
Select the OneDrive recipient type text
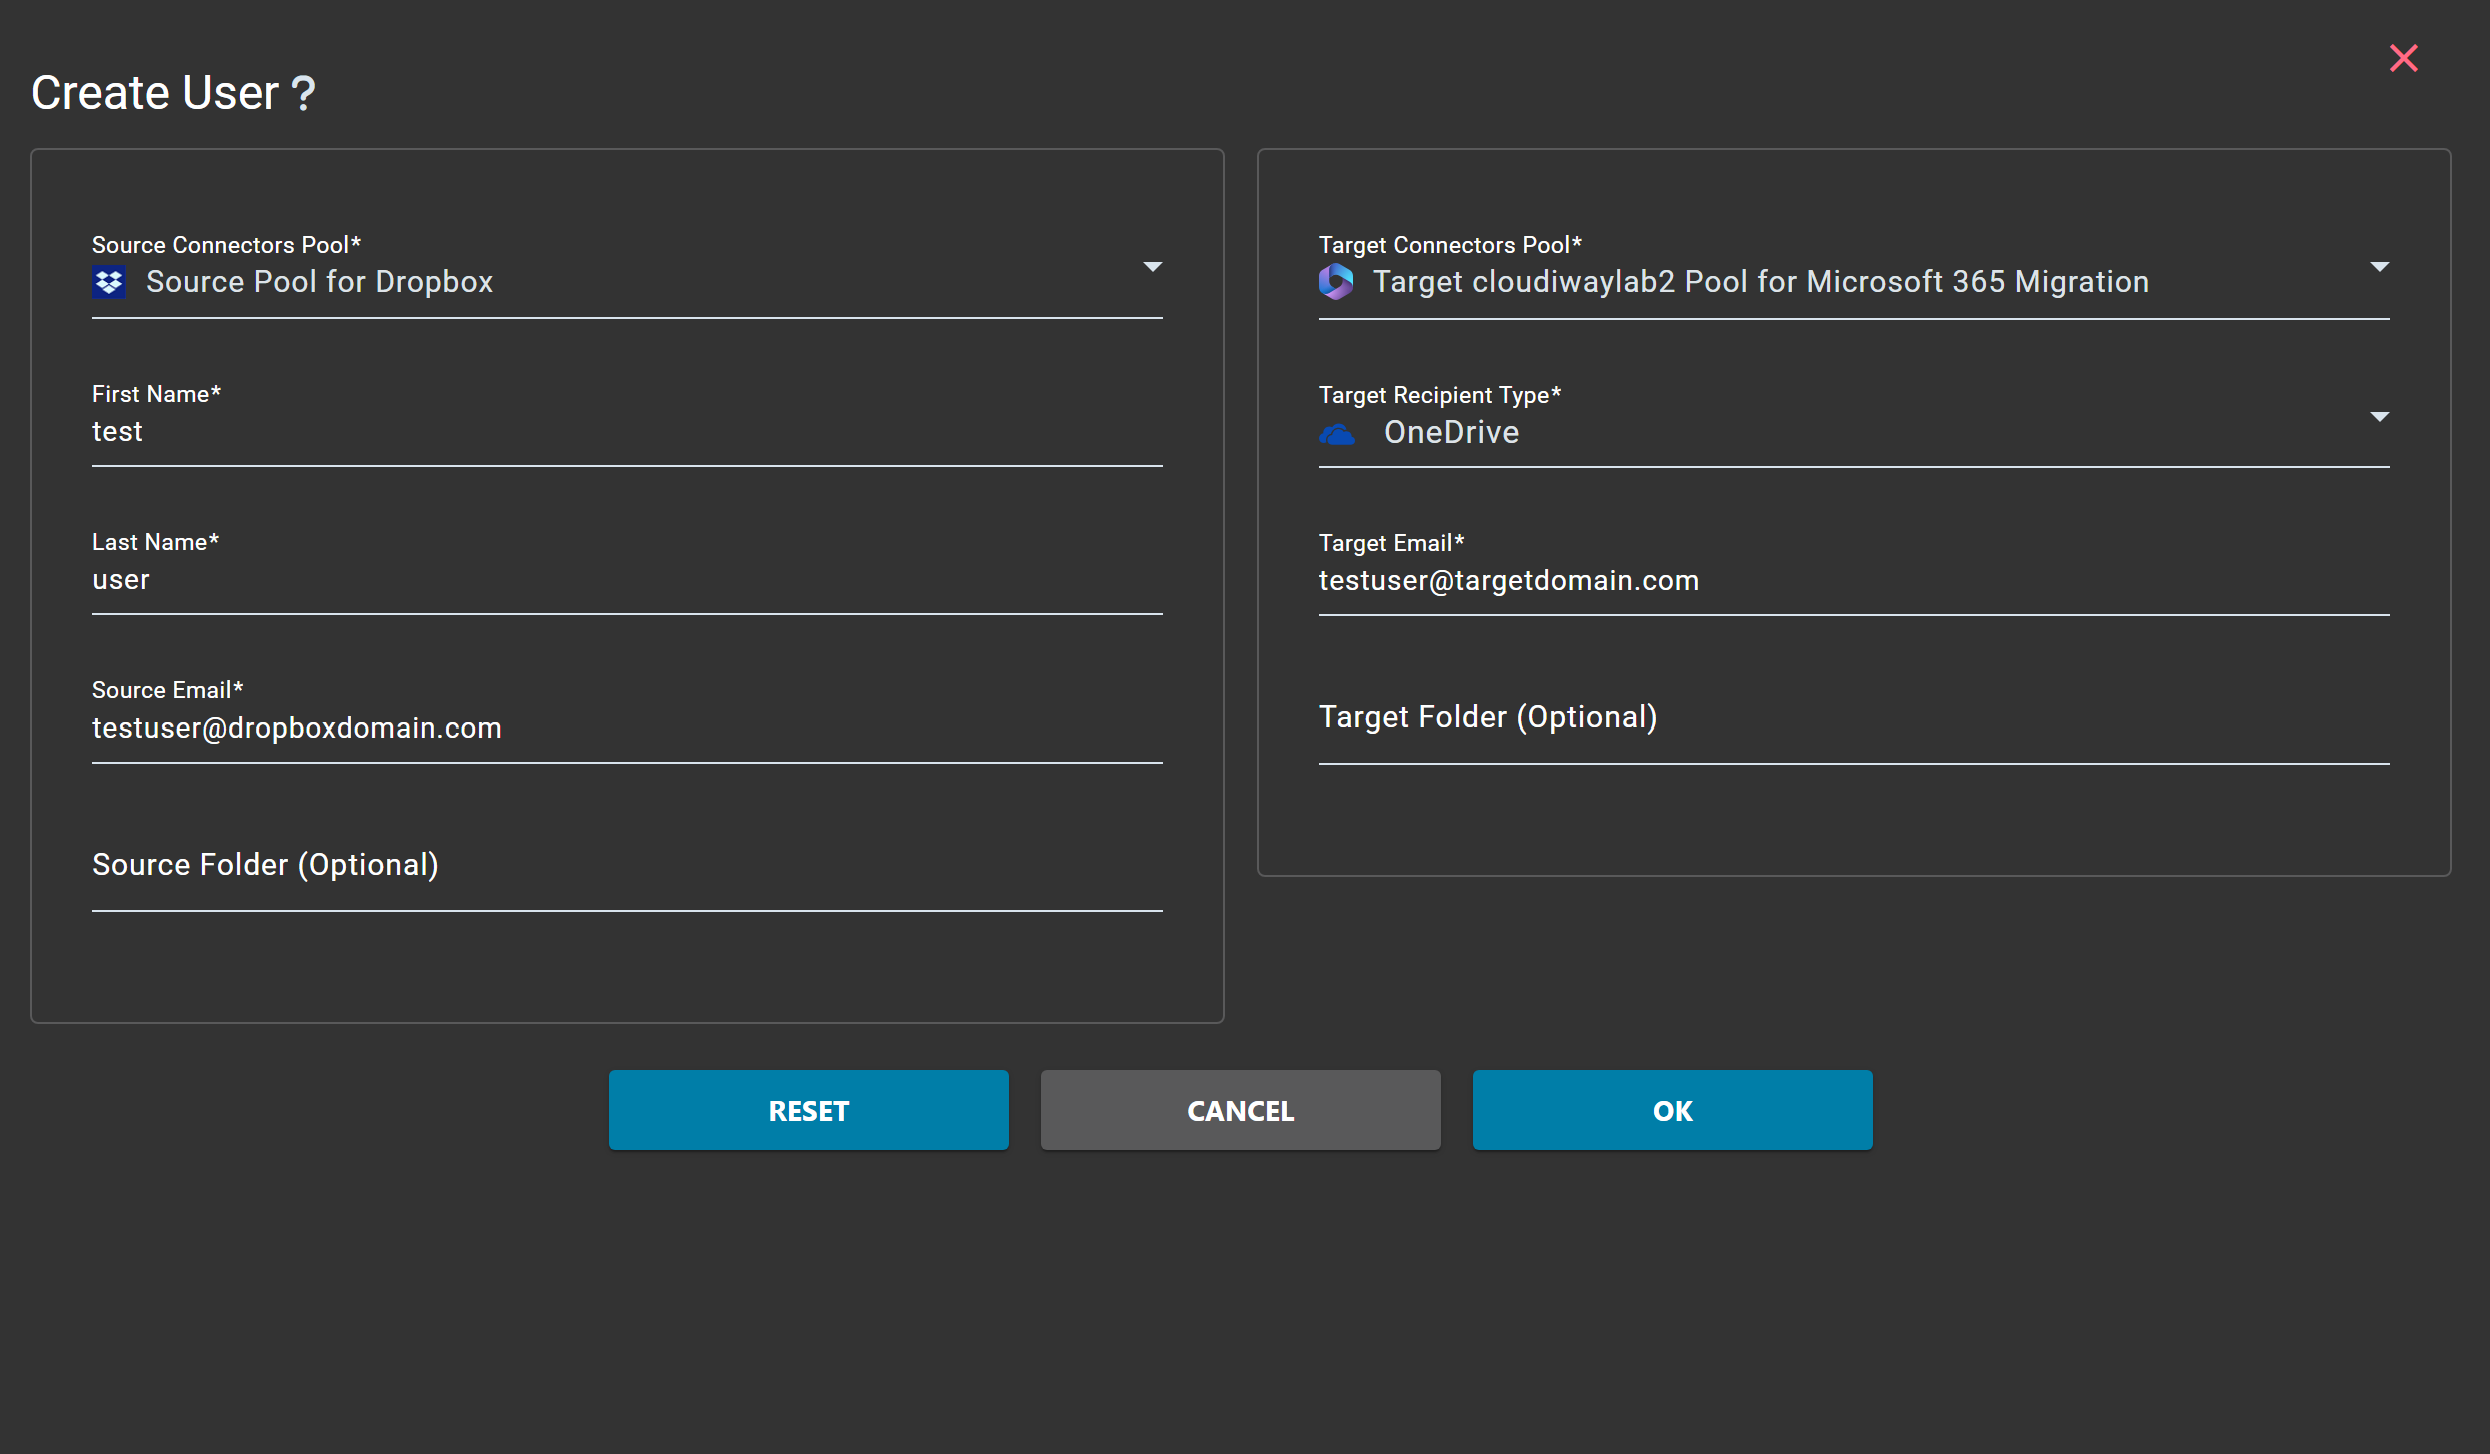(1451, 432)
